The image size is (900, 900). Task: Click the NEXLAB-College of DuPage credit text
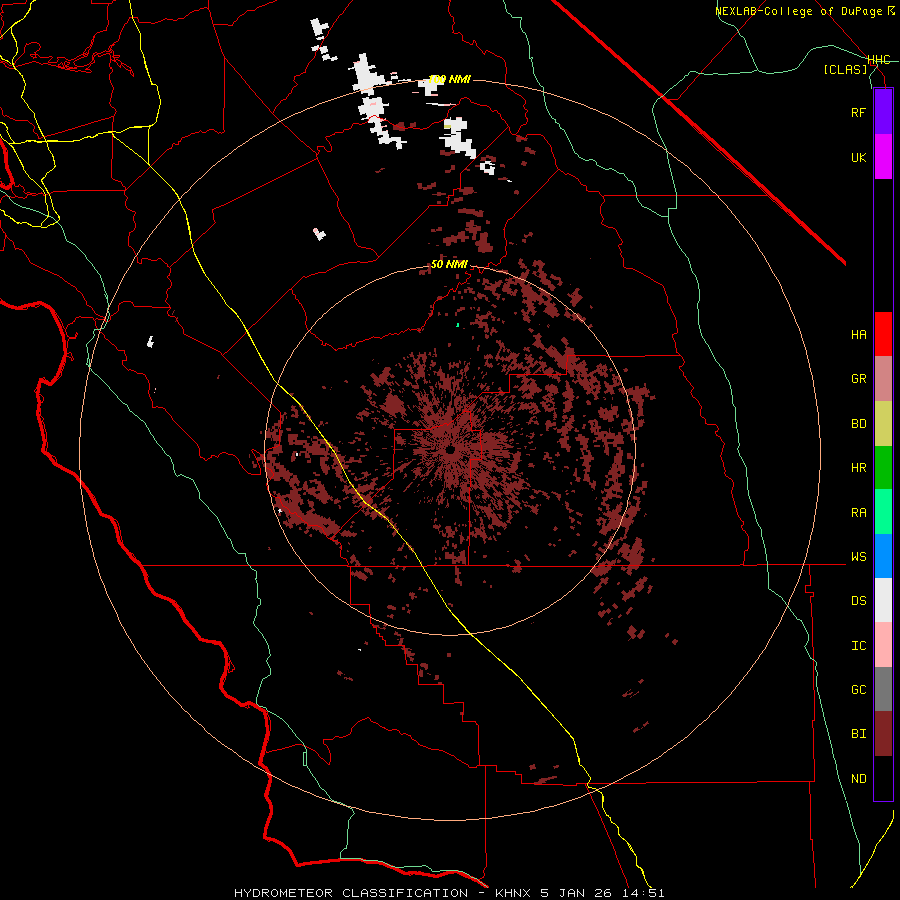click(x=798, y=11)
